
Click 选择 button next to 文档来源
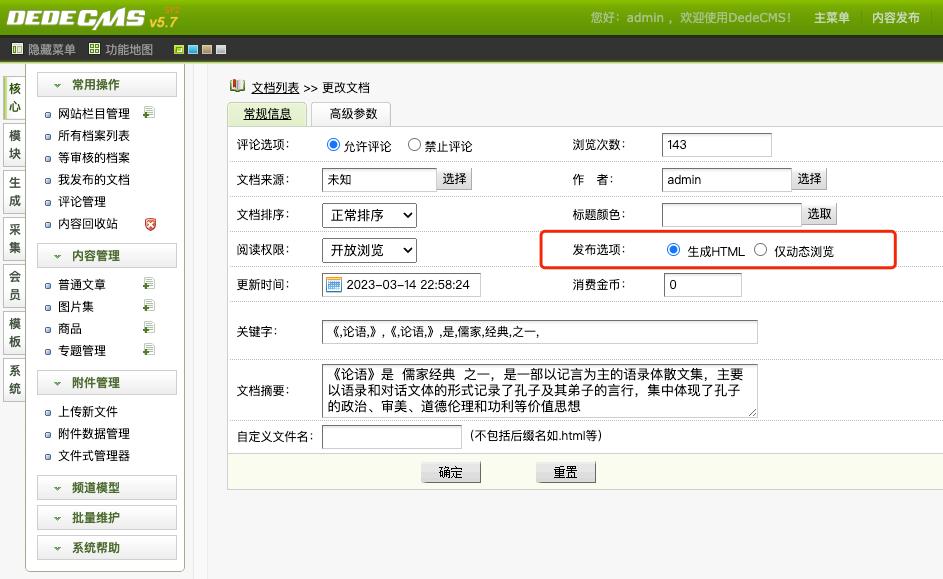click(x=454, y=179)
